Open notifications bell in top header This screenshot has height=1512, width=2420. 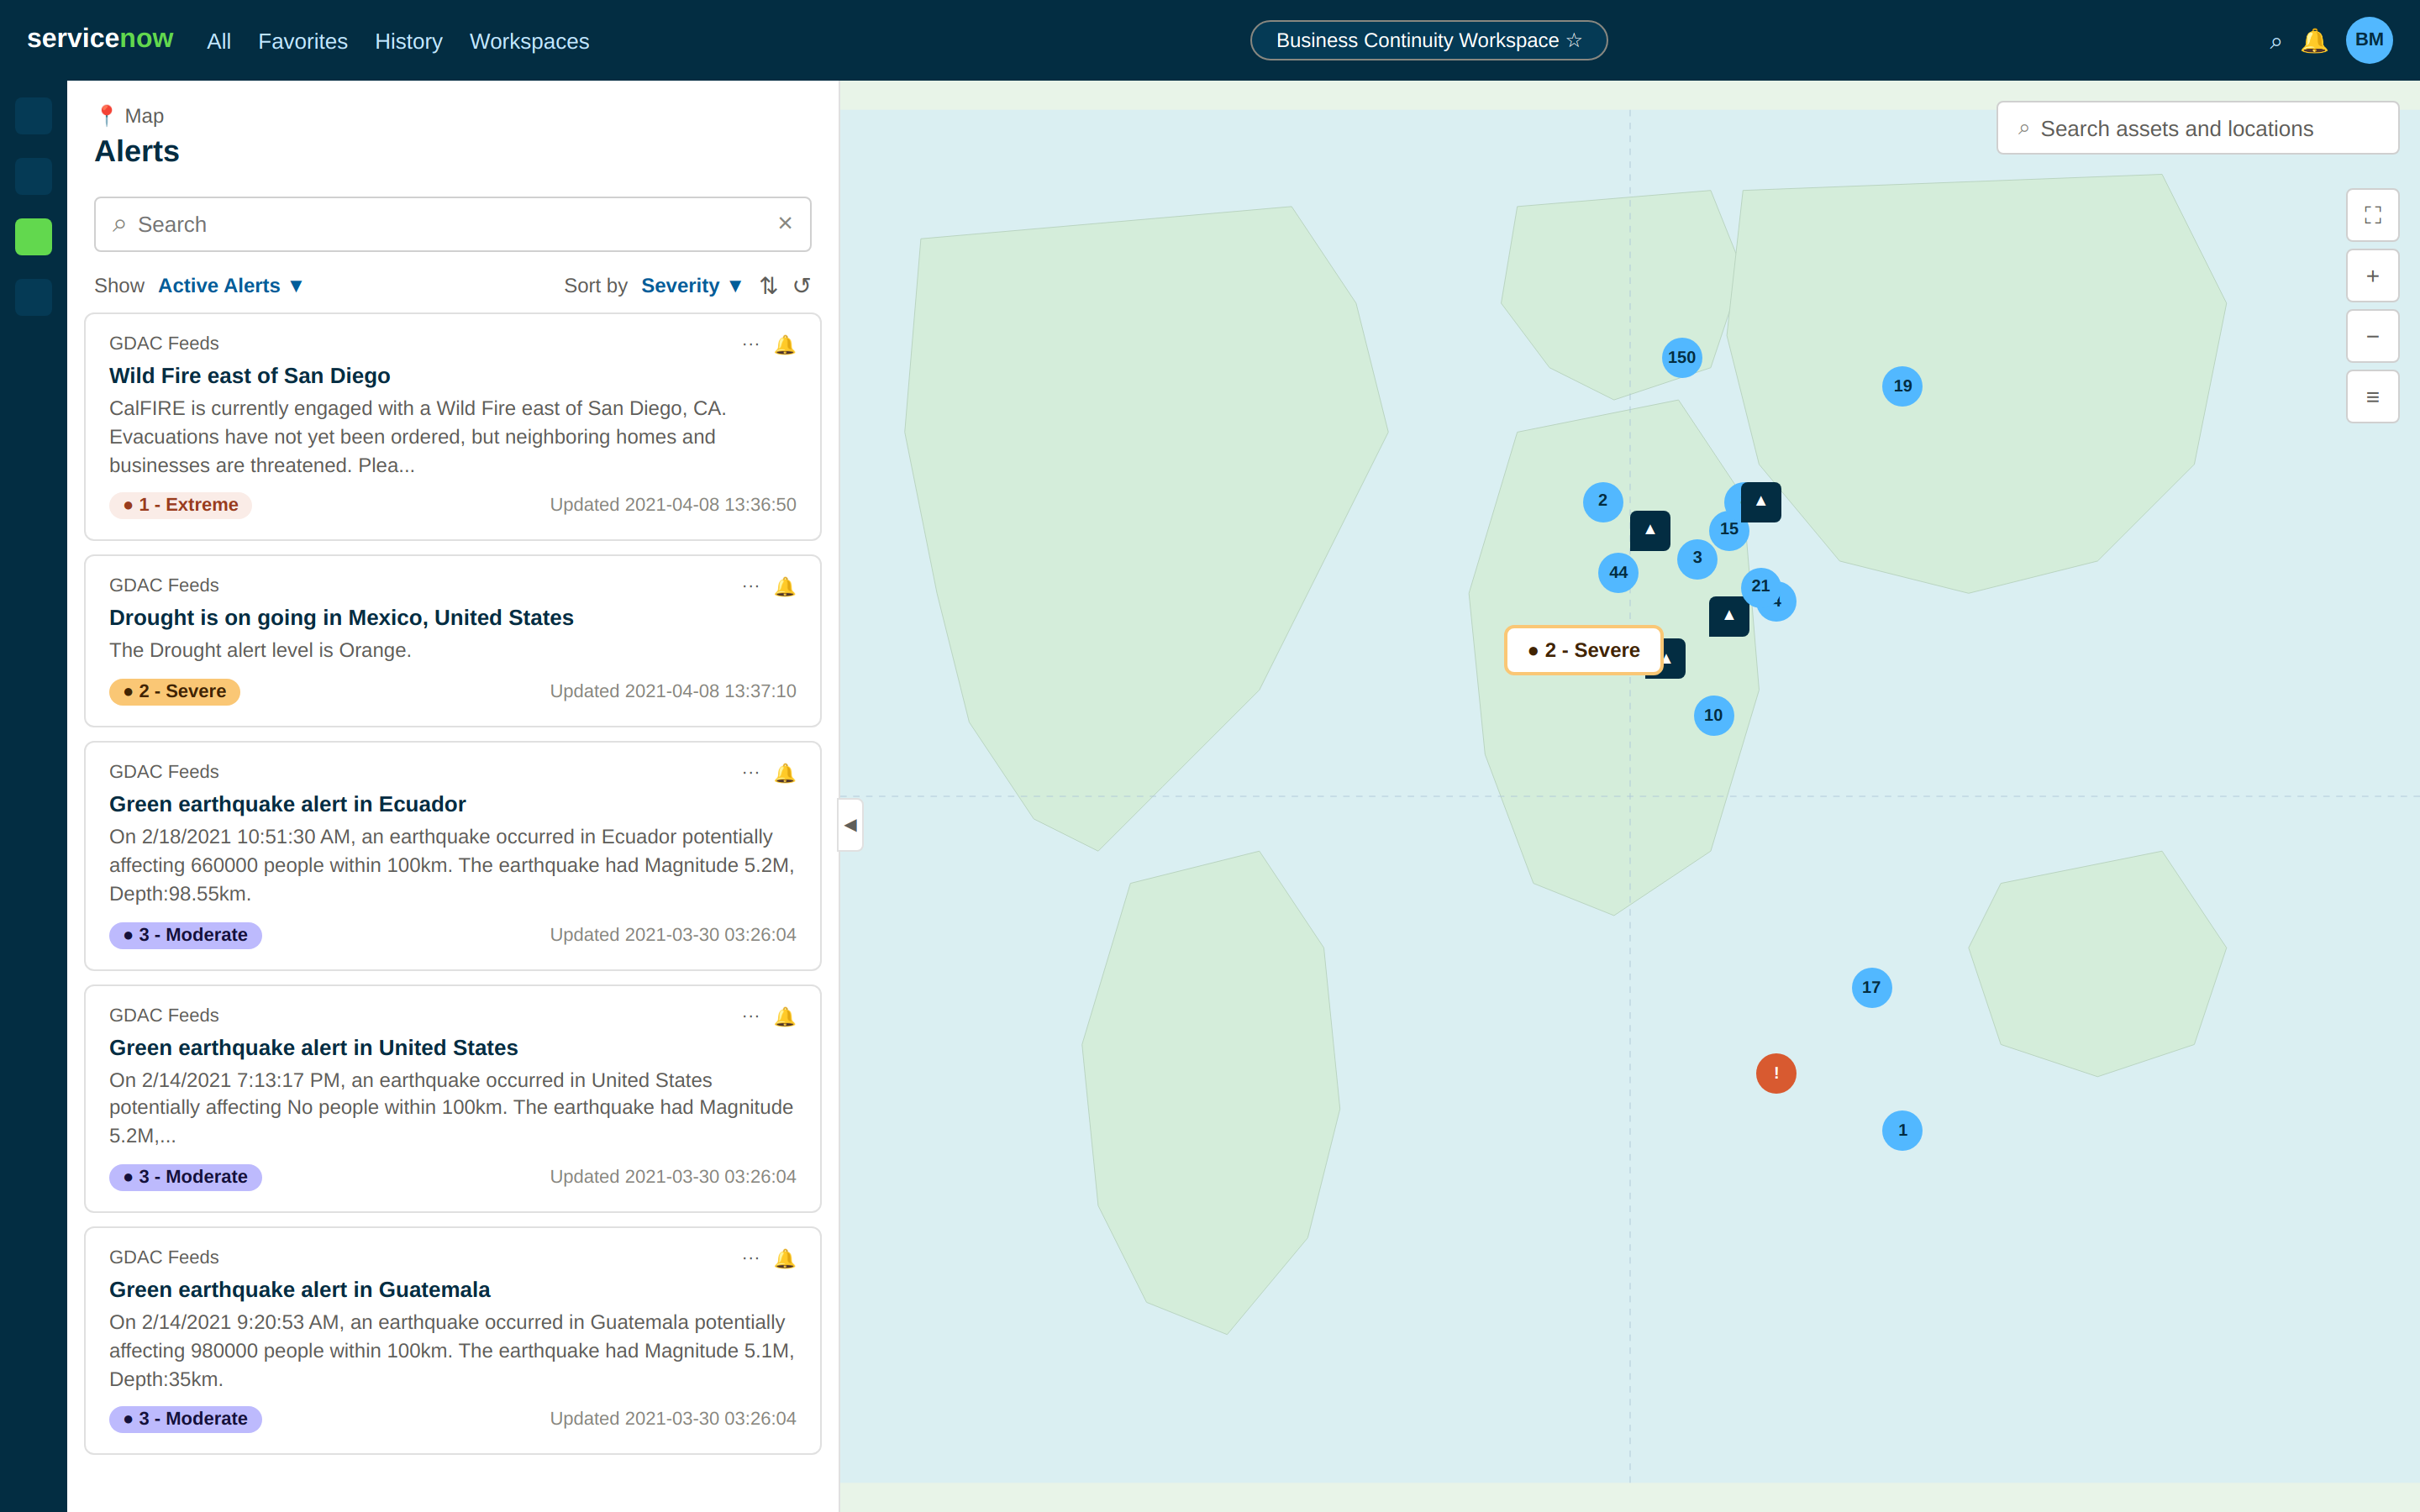[x=2314, y=41]
